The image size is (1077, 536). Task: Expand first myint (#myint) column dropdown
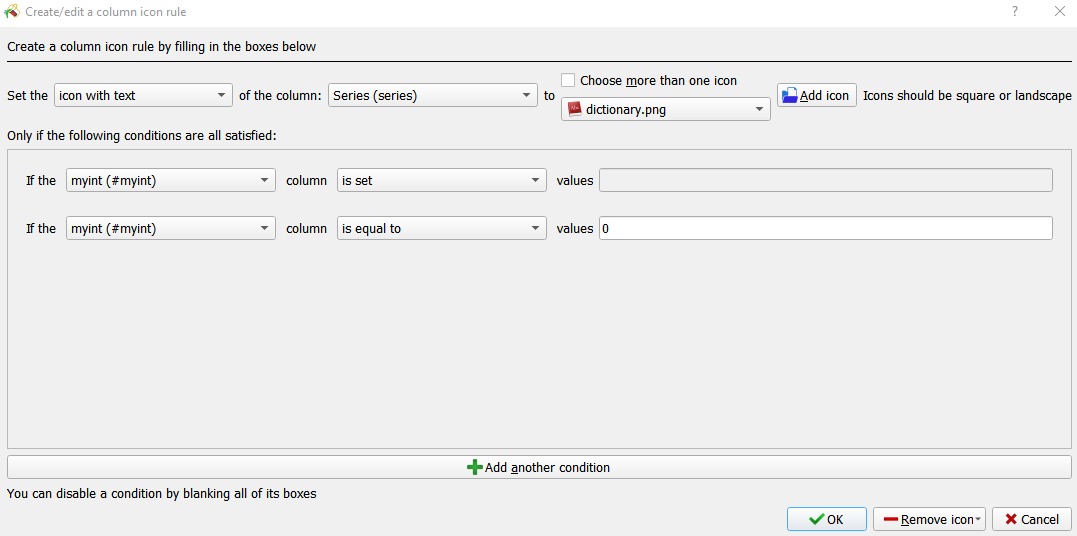[x=170, y=181]
